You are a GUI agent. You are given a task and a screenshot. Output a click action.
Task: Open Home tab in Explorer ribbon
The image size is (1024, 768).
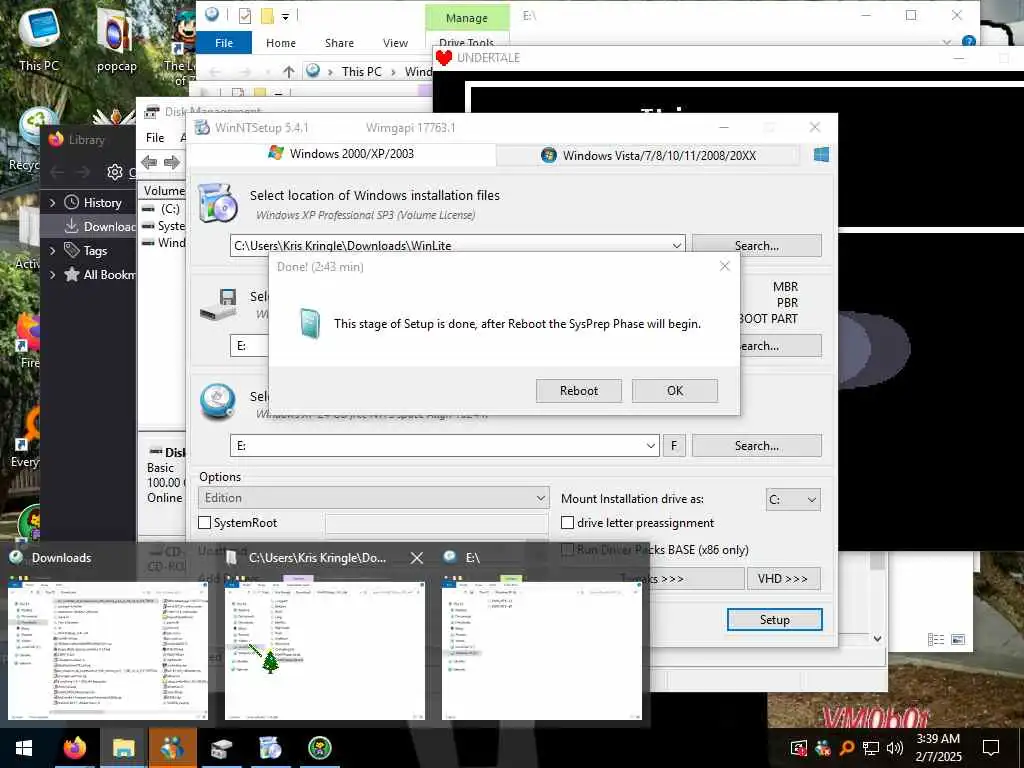(x=281, y=43)
